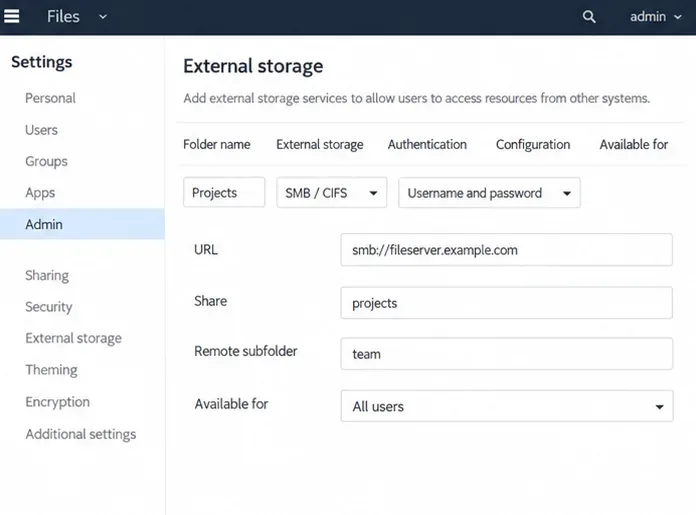Click the URL field label
The height and width of the screenshot is (515, 696).
[x=206, y=250]
